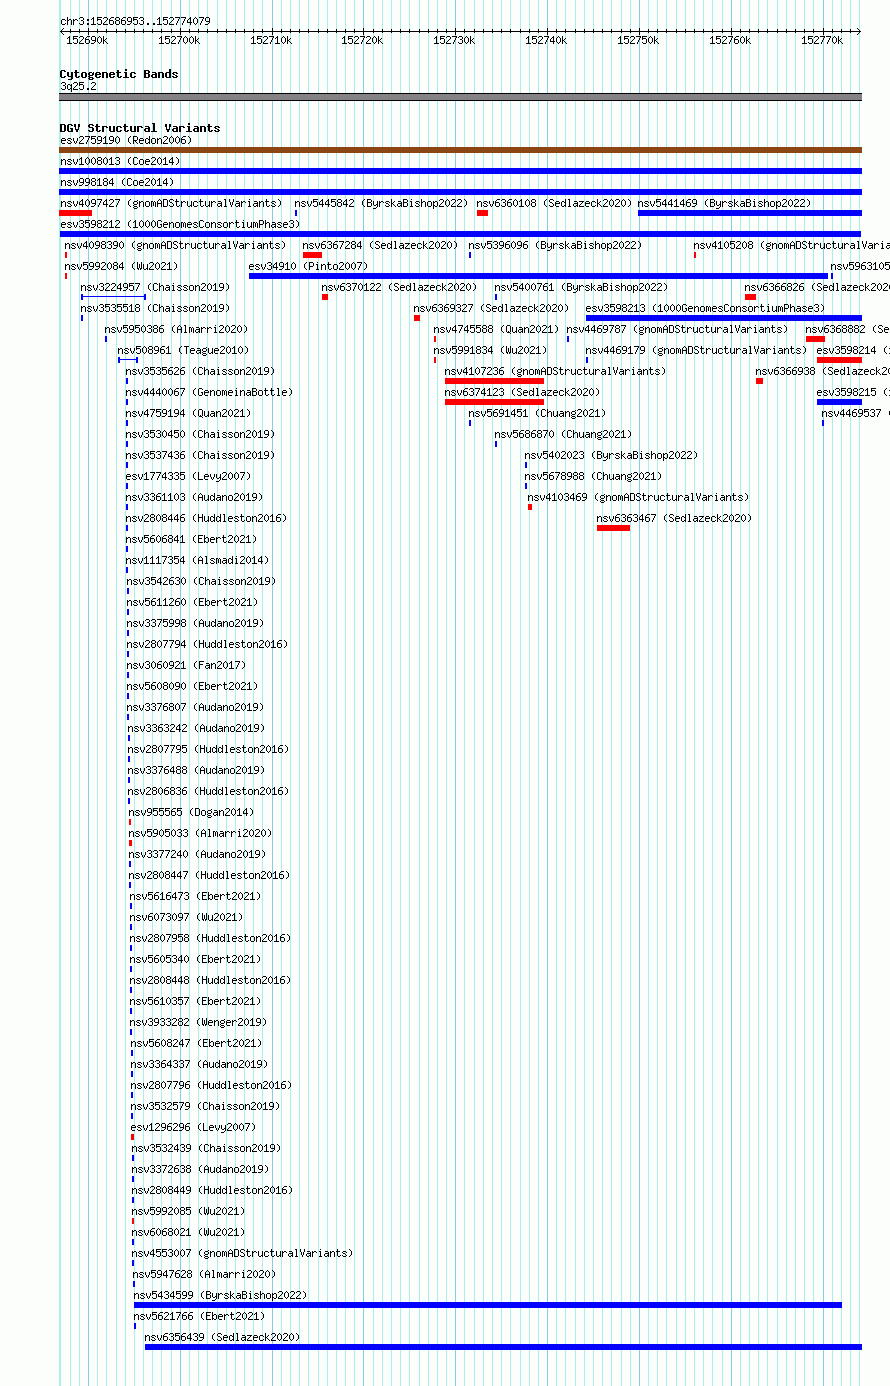Select the nsv1008013 (Coe2014) blue bar
The height and width of the screenshot is (1386, 890).
coord(460,171)
